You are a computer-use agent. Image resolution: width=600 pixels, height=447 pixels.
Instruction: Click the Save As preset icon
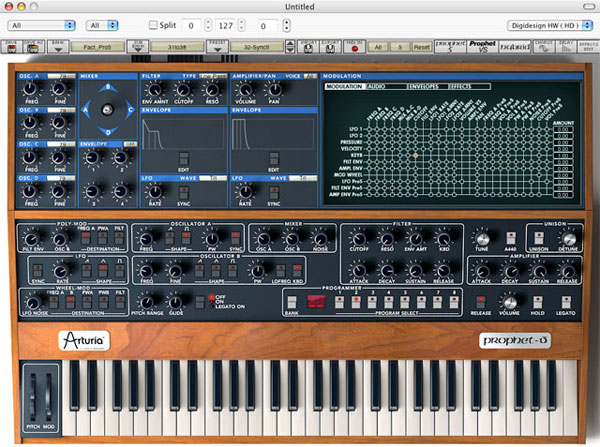33,47
